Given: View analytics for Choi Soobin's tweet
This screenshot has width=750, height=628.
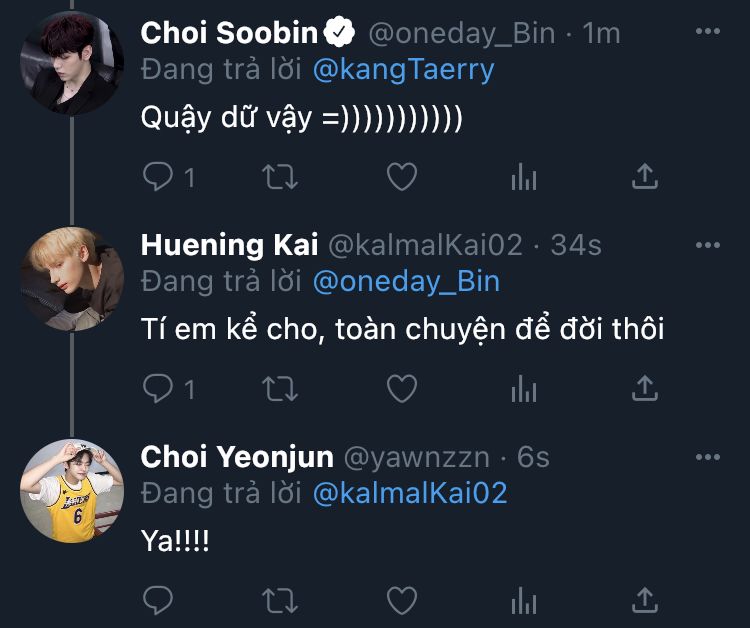Looking at the screenshot, I should pos(523,177).
